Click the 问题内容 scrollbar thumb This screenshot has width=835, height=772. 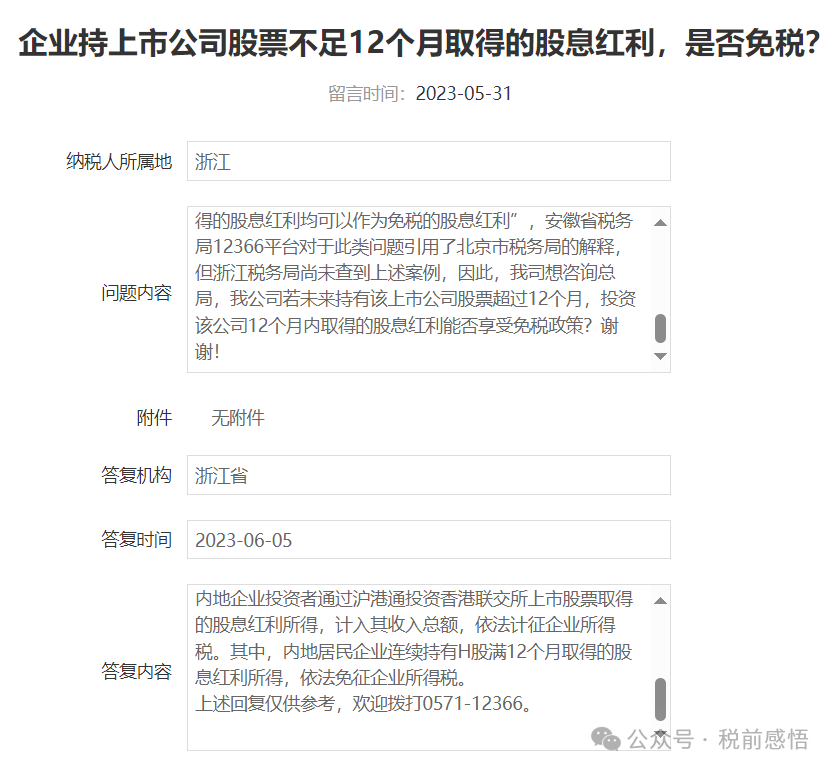pyautogui.click(x=660, y=328)
